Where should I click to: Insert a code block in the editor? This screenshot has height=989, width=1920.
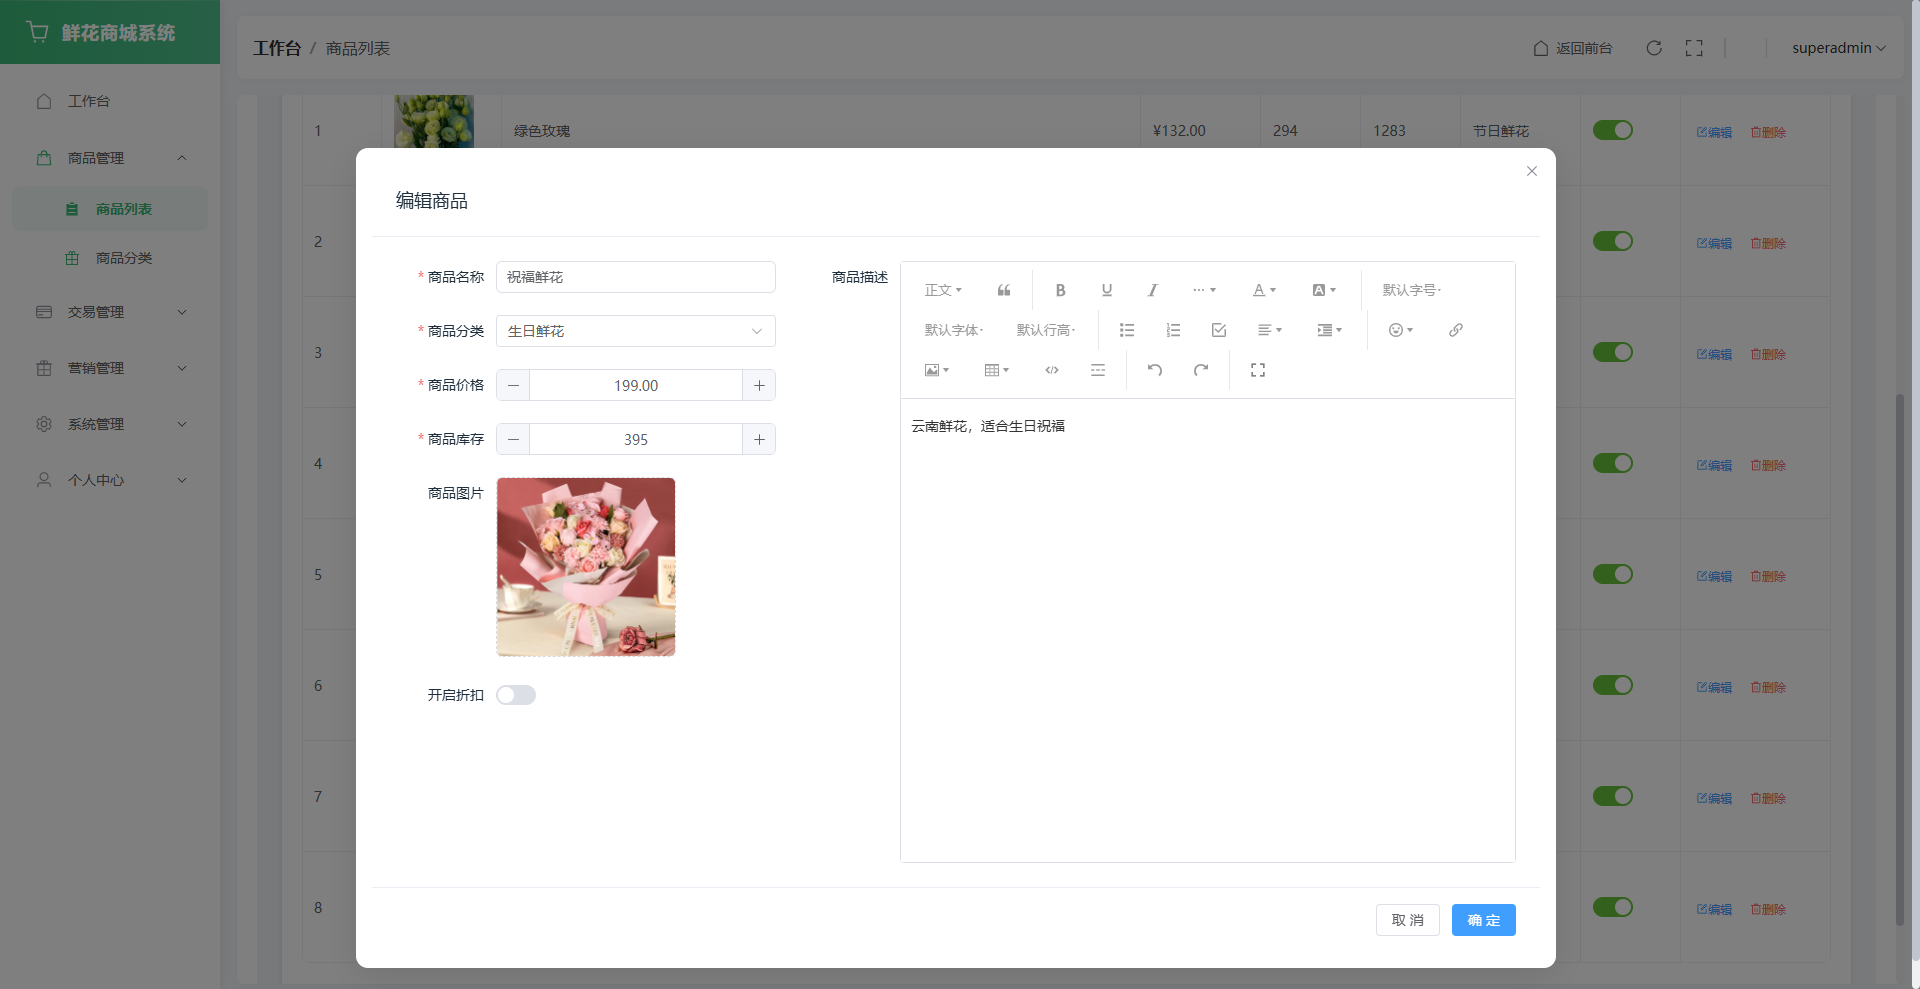(1051, 370)
